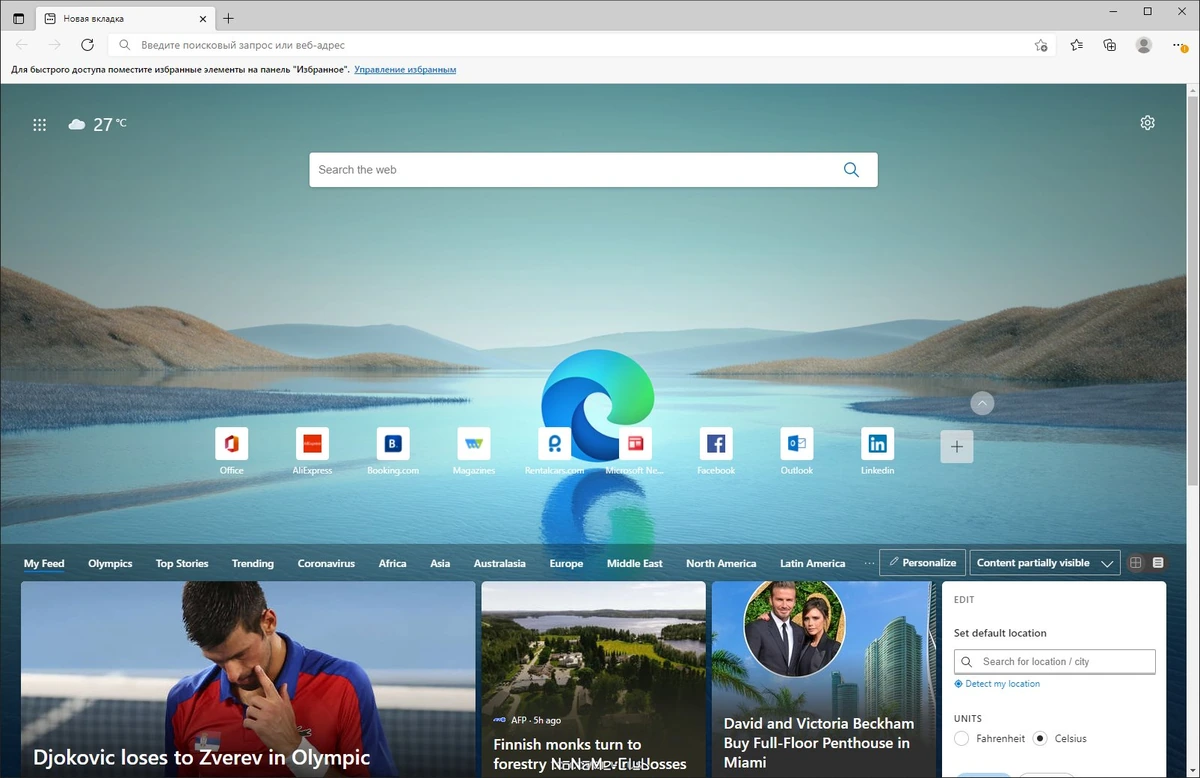Viewport: 1200px width, 778px height.
Task: Open the weather widget showing 27 °C
Action: 97,125
